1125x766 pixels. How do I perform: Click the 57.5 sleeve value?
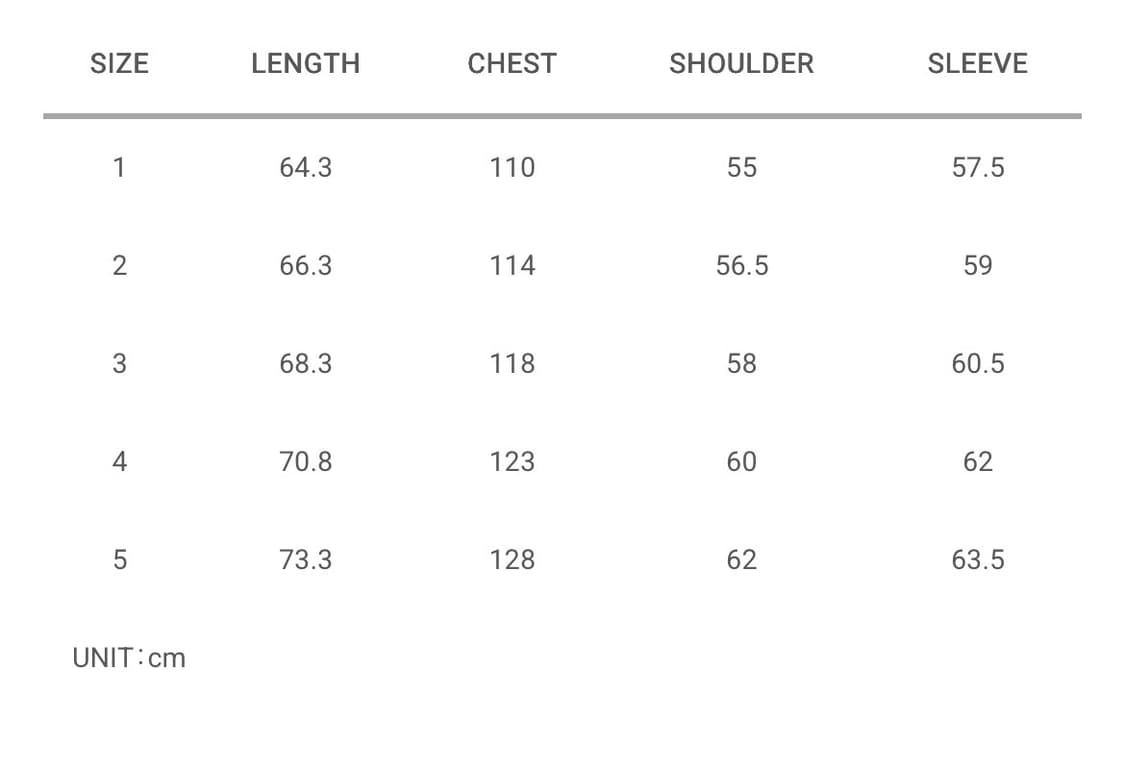(977, 167)
